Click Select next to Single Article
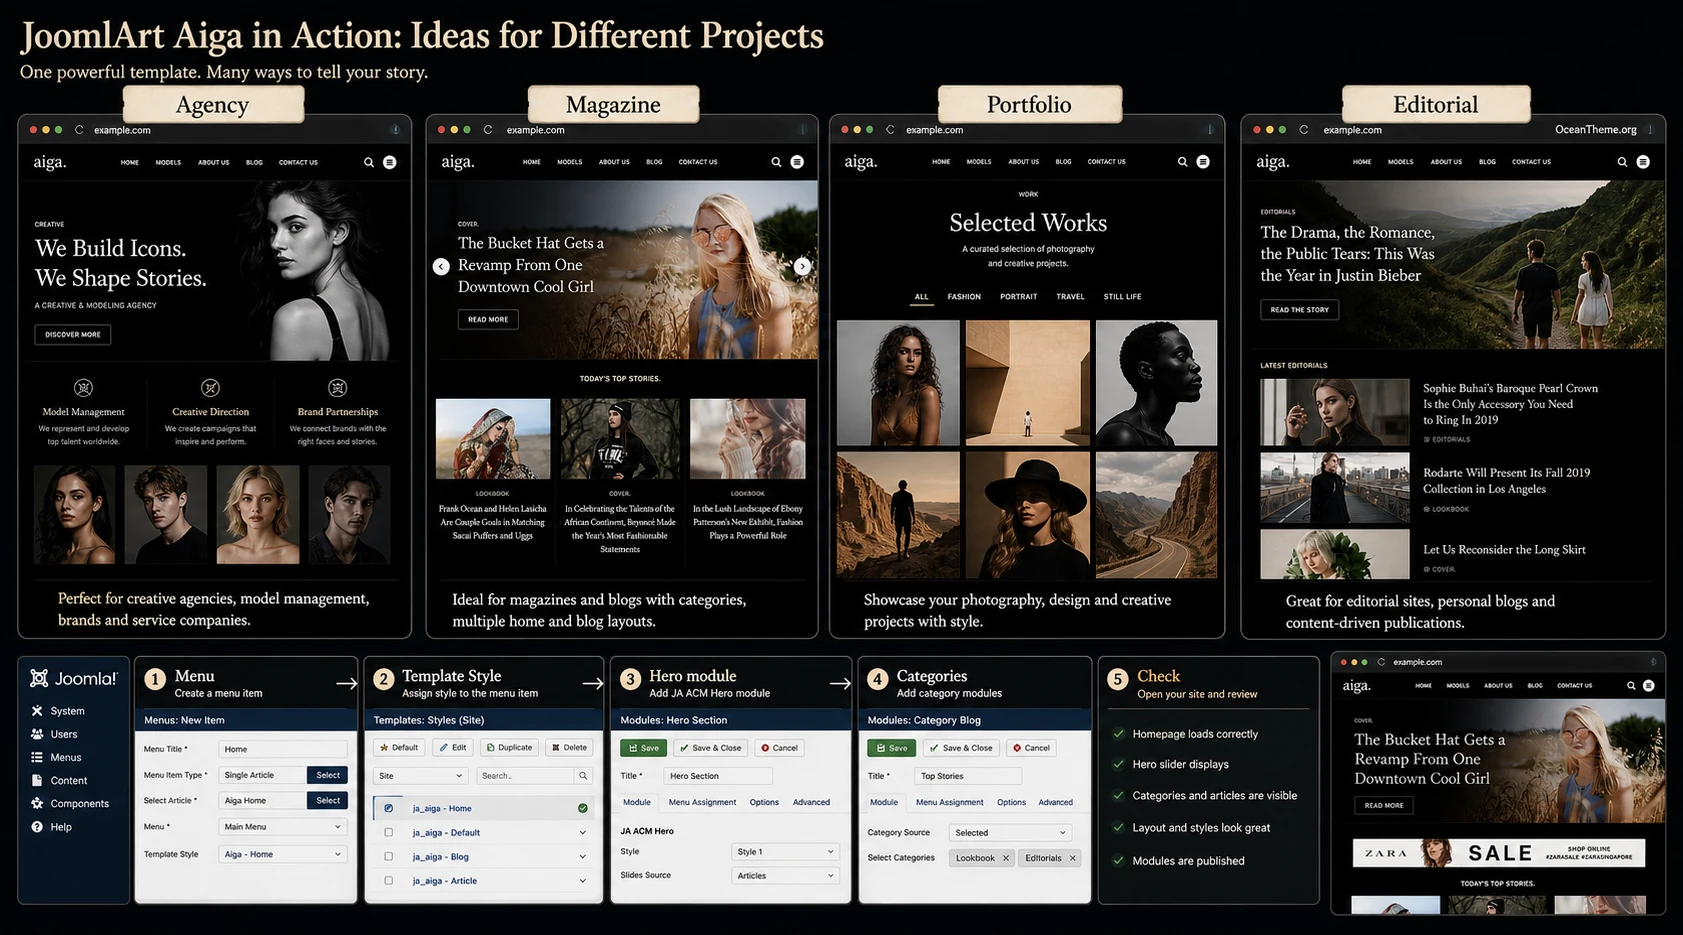Viewport: 1683px width, 935px height. [328, 775]
